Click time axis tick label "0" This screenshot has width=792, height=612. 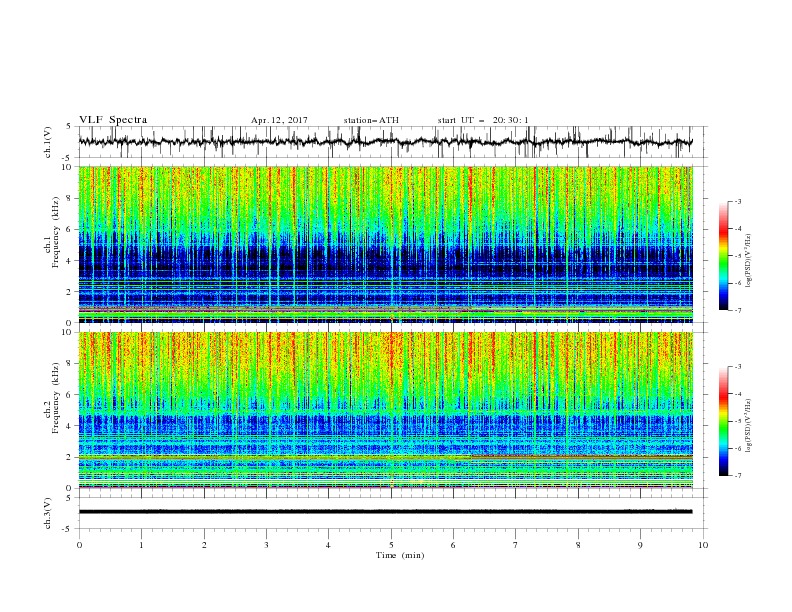(x=79, y=545)
